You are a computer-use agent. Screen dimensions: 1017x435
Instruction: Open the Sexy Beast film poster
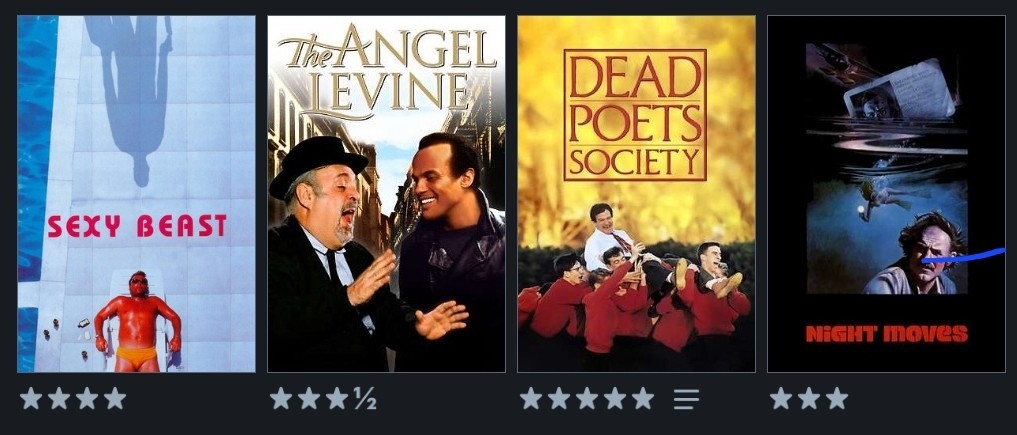tap(136, 194)
